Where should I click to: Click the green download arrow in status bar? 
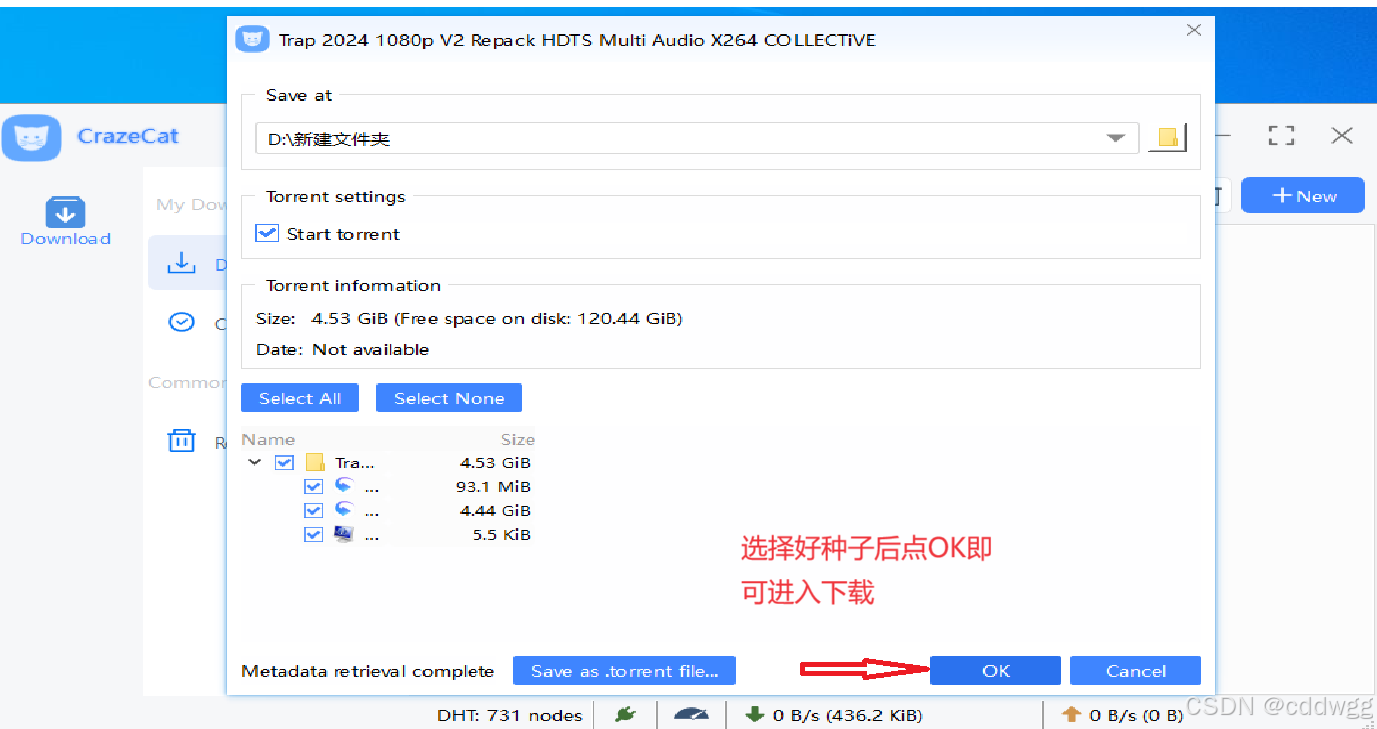pyautogui.click(x=755, y=715)
